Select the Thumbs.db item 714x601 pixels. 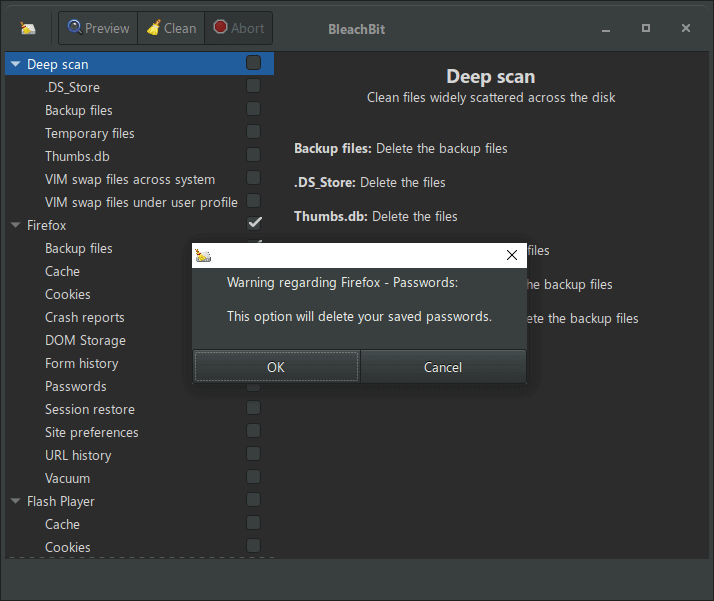point(77,156)
